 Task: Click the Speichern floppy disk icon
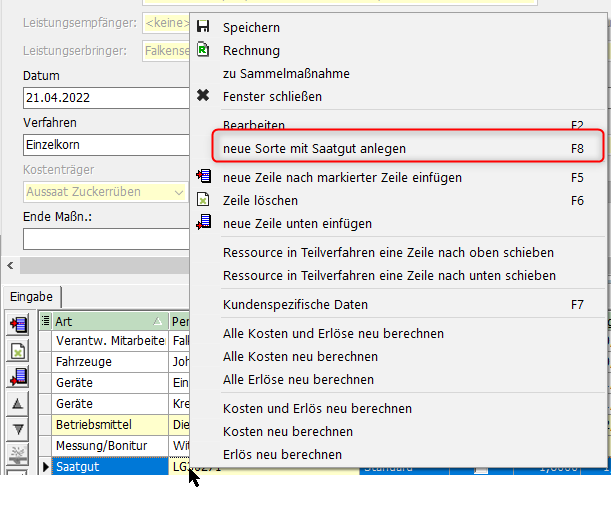click(204, 27)
